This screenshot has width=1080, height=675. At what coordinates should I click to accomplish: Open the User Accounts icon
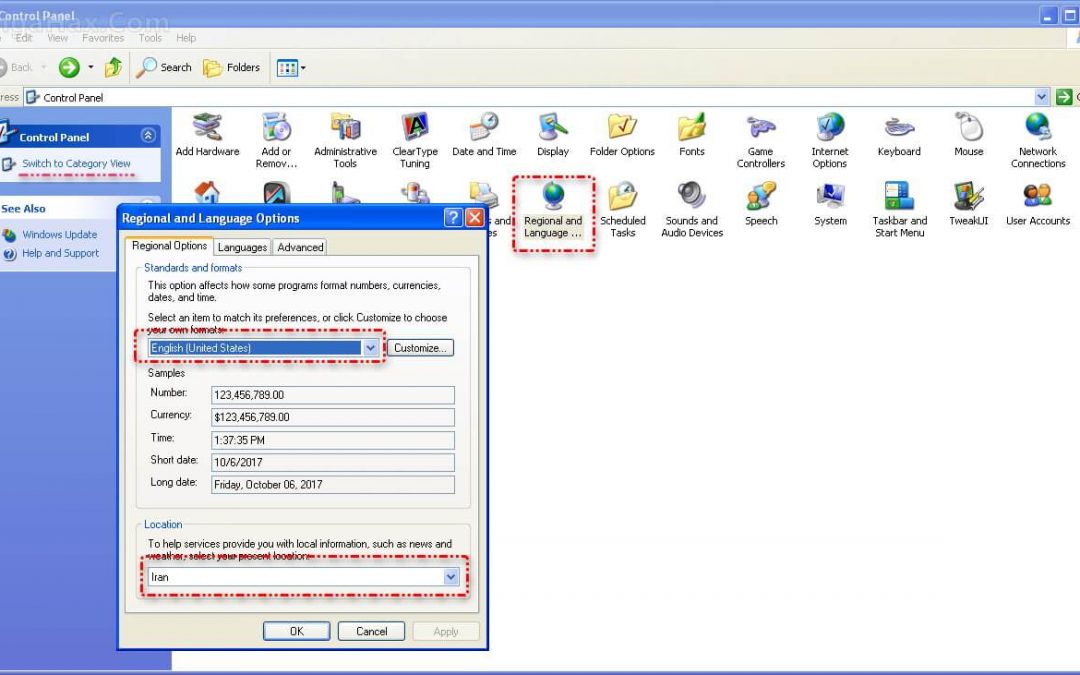coord(1037,198)
